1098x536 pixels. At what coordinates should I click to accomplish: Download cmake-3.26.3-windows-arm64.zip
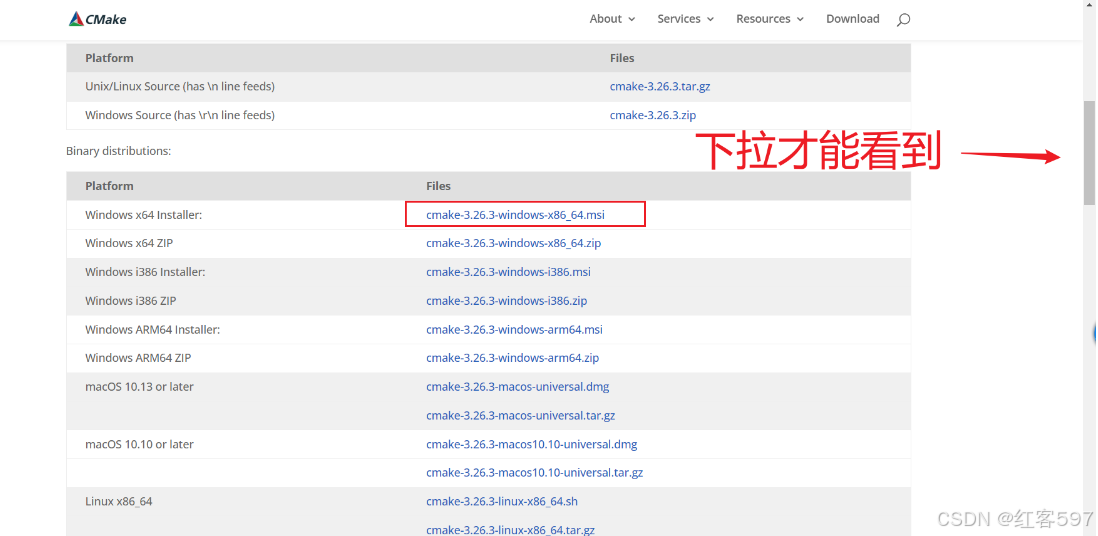click(x=513, y=358)
